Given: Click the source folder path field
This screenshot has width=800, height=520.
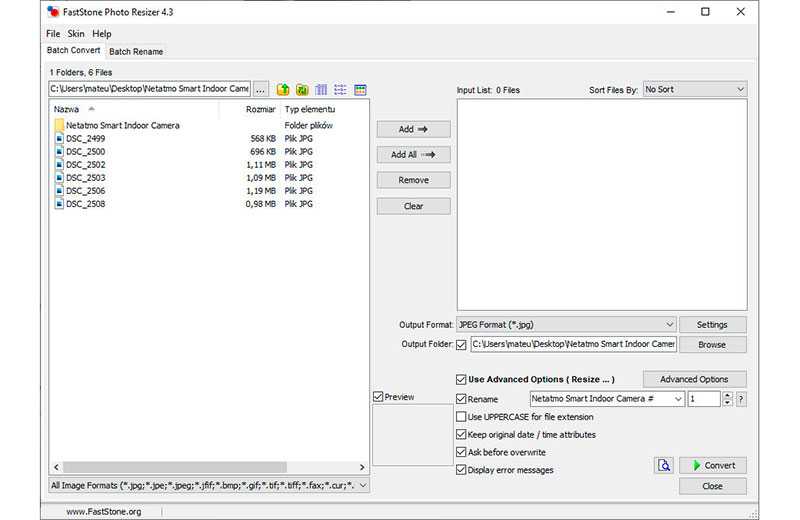Looking at the screenshot, I should pos(149,89).
